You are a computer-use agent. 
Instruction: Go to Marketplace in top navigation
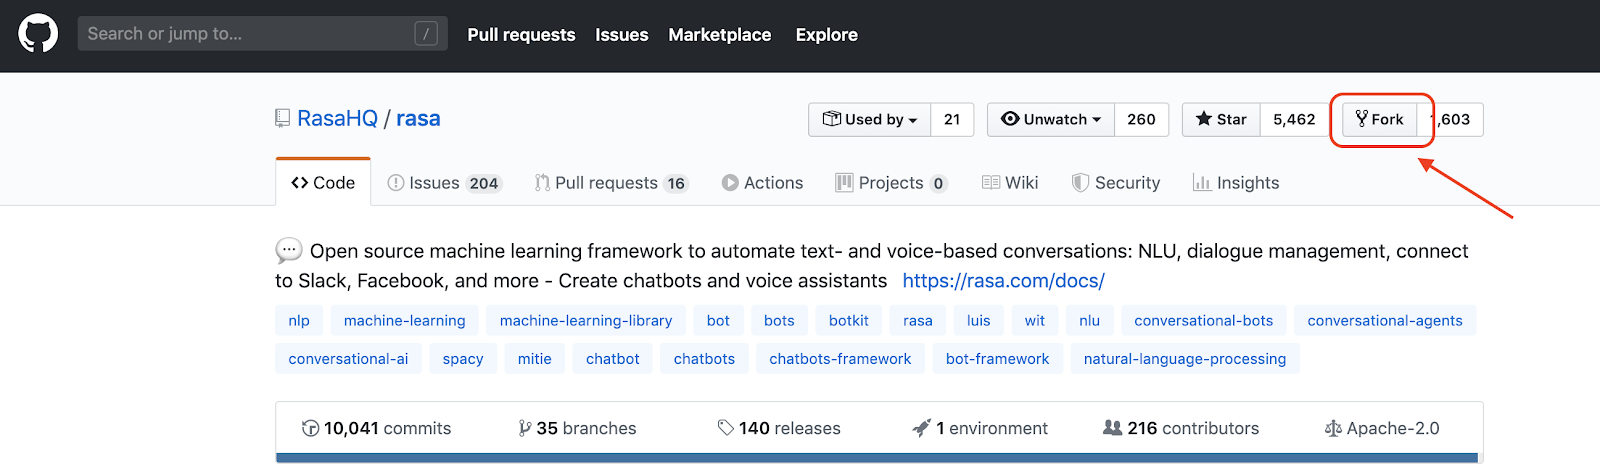[x=720, y=35]
